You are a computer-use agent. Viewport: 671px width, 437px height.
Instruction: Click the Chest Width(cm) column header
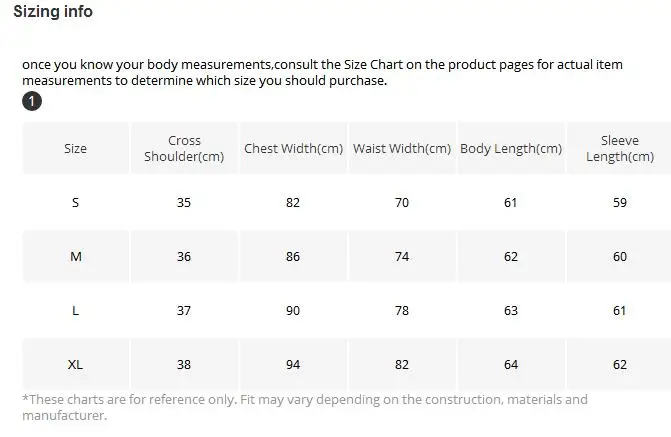point(293,149)
